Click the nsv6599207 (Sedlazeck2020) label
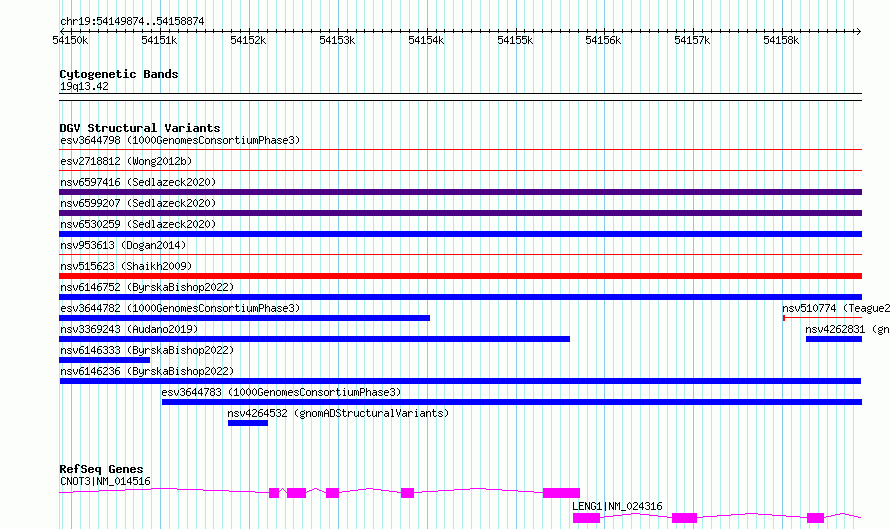 click(x=138, y=203)
